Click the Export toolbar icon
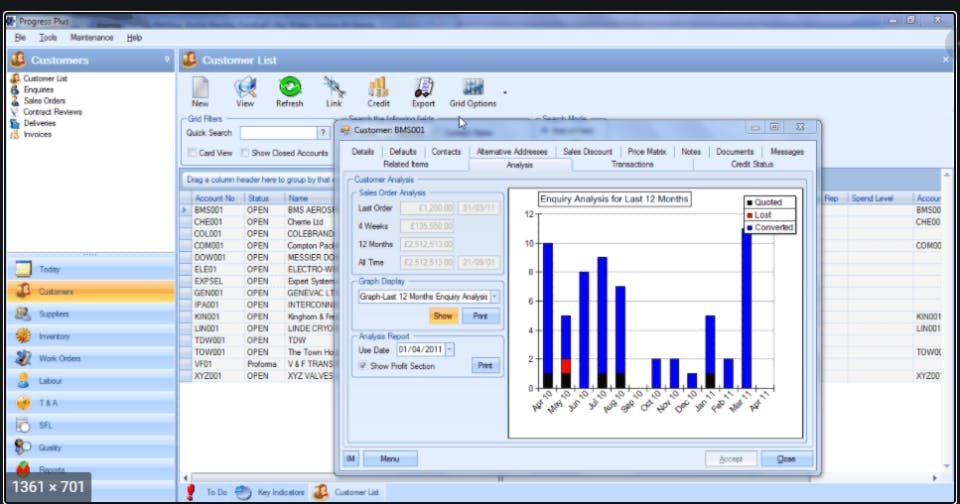 423,88
